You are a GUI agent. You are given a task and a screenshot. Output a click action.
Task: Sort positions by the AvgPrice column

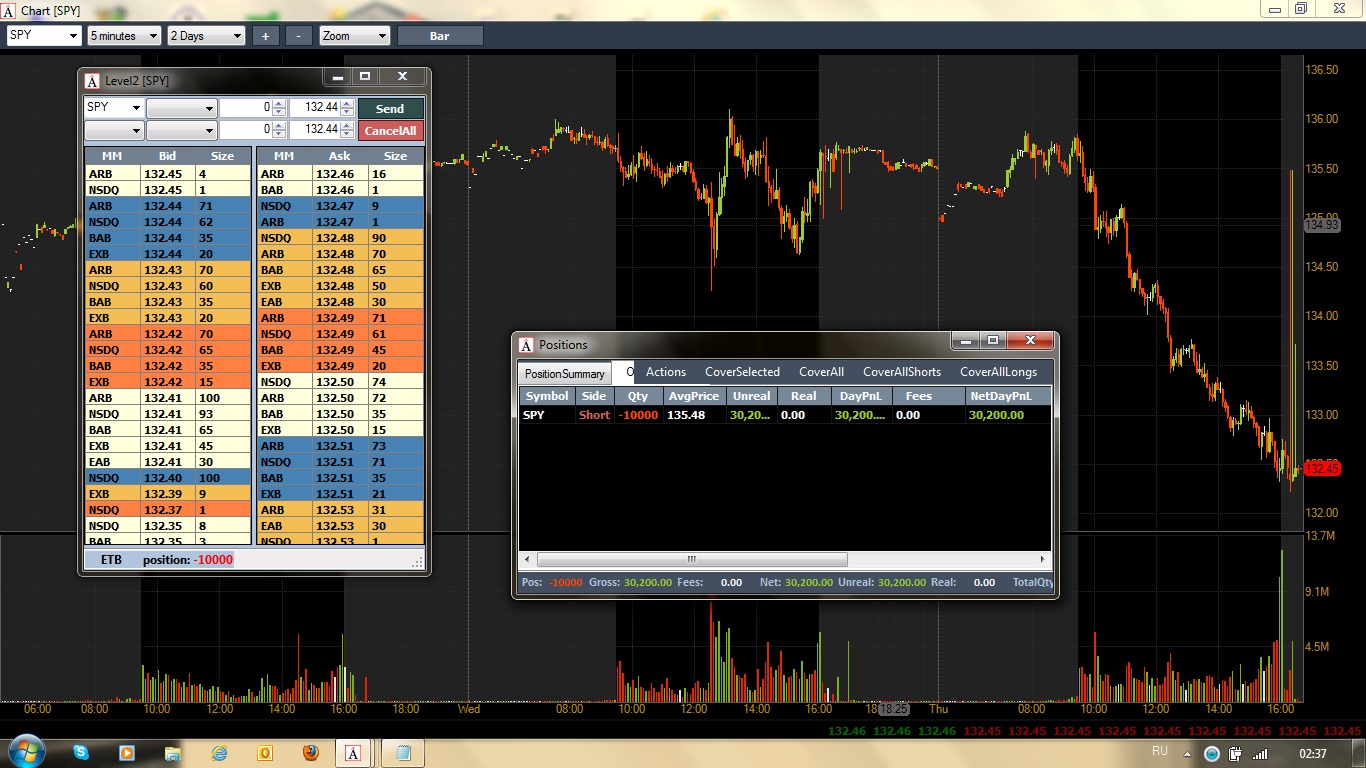coord(694,396)
